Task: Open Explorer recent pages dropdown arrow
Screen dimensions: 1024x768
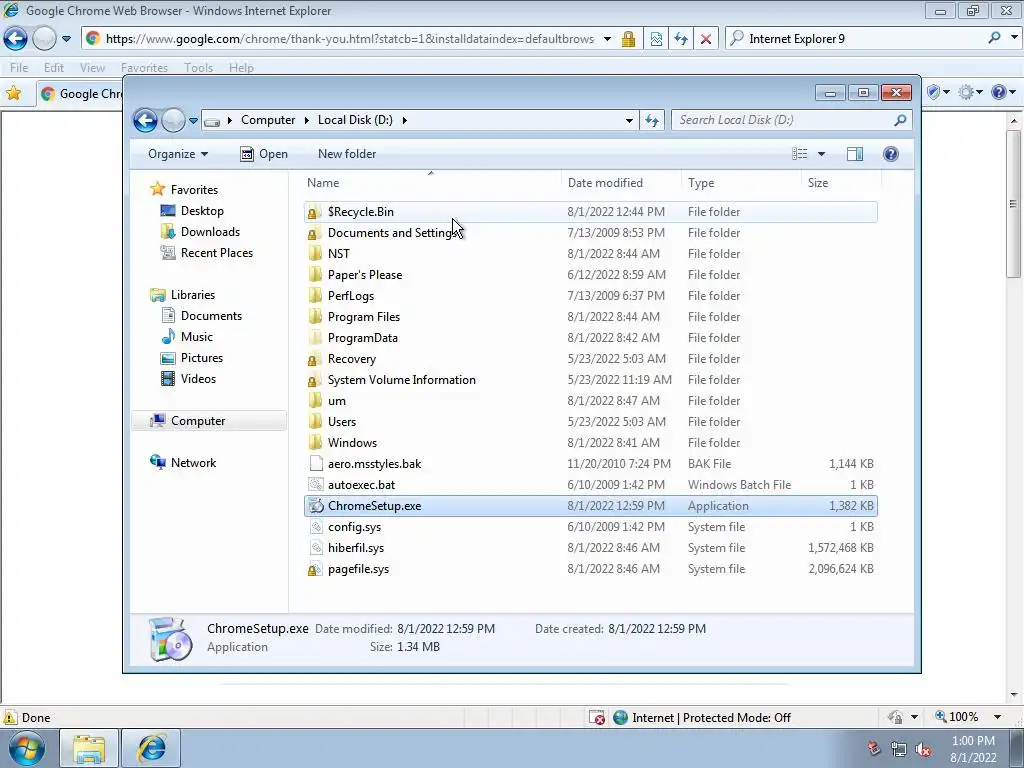Action: [x=193, y=121]
